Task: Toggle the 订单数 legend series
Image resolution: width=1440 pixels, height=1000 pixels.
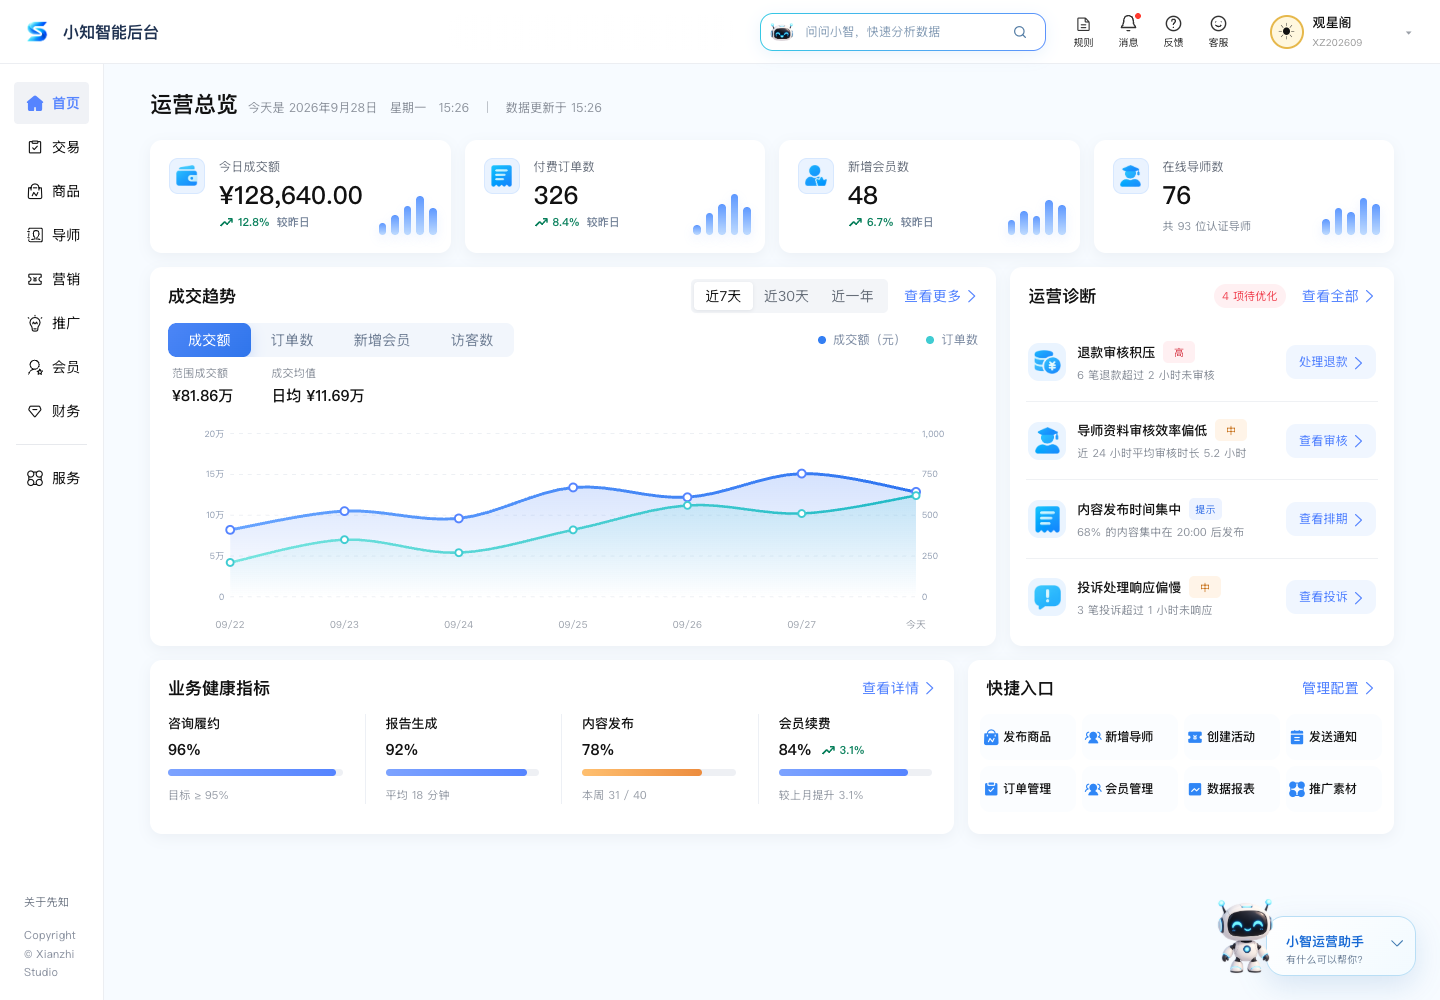Action: click(x=952, y=340)
